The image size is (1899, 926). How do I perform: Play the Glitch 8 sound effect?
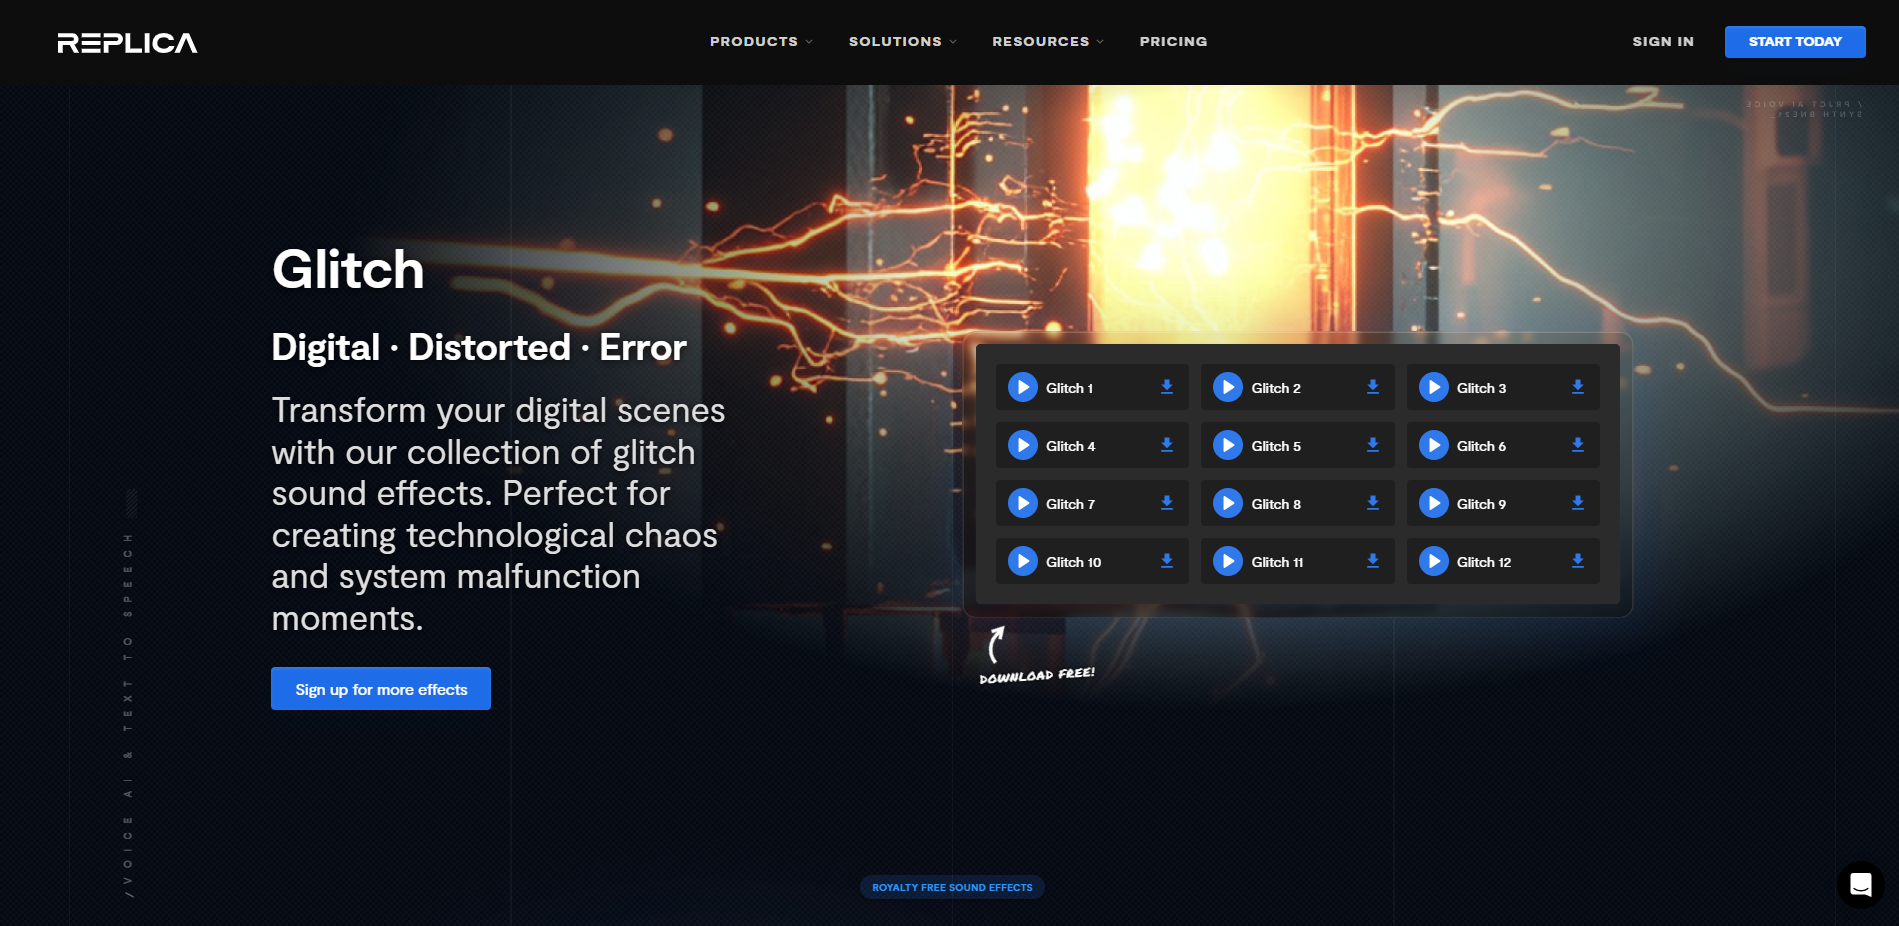click(x=1227, y=503)
